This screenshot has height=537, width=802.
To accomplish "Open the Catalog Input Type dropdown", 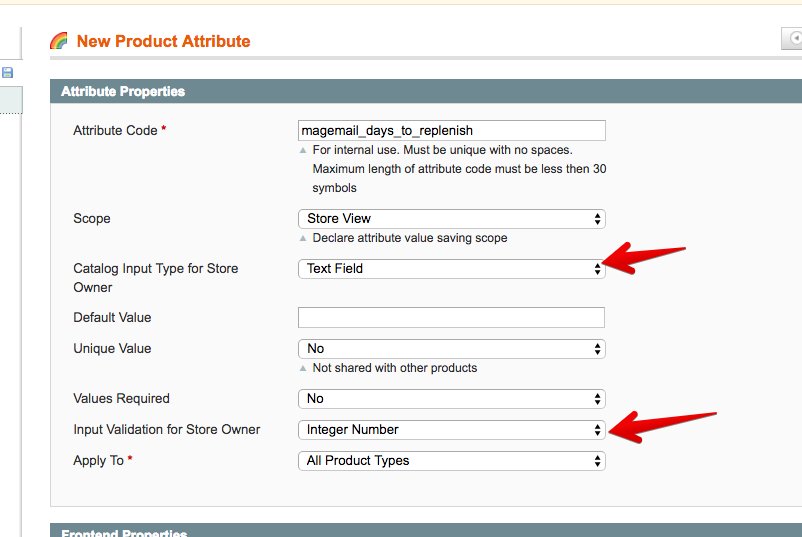I will coord(451,268).
